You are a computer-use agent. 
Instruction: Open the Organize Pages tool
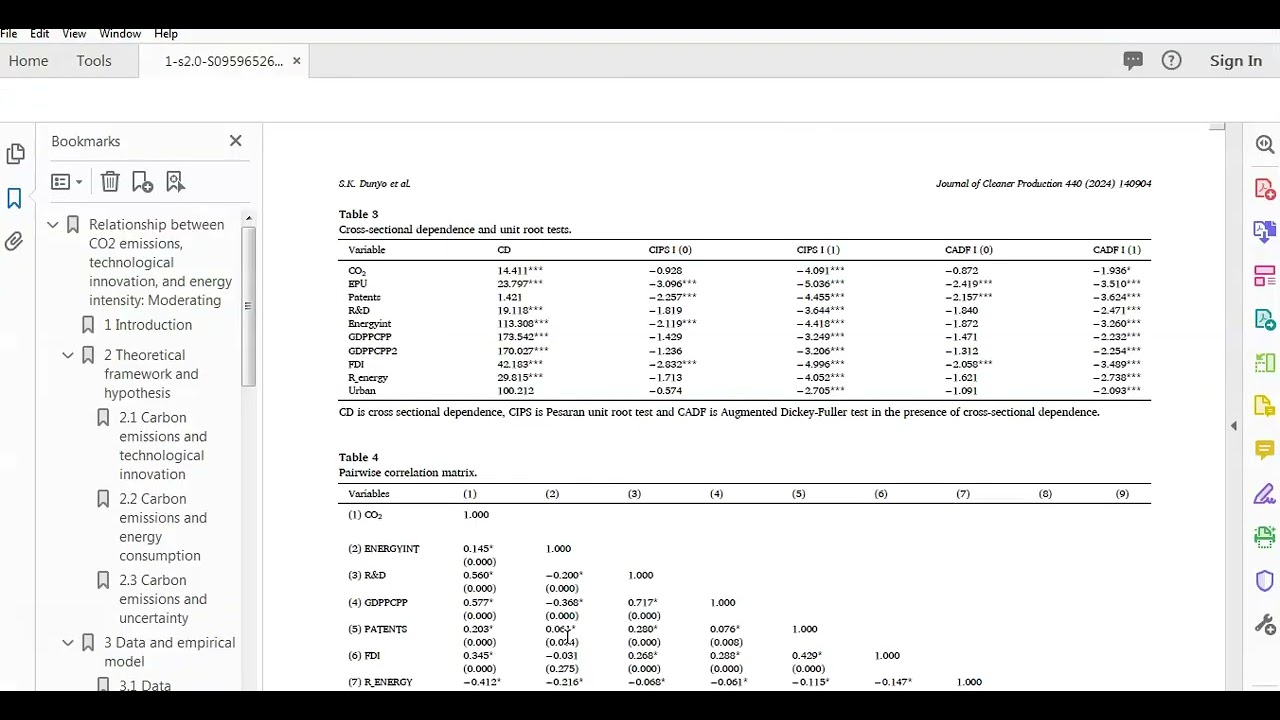[1265, 276]
